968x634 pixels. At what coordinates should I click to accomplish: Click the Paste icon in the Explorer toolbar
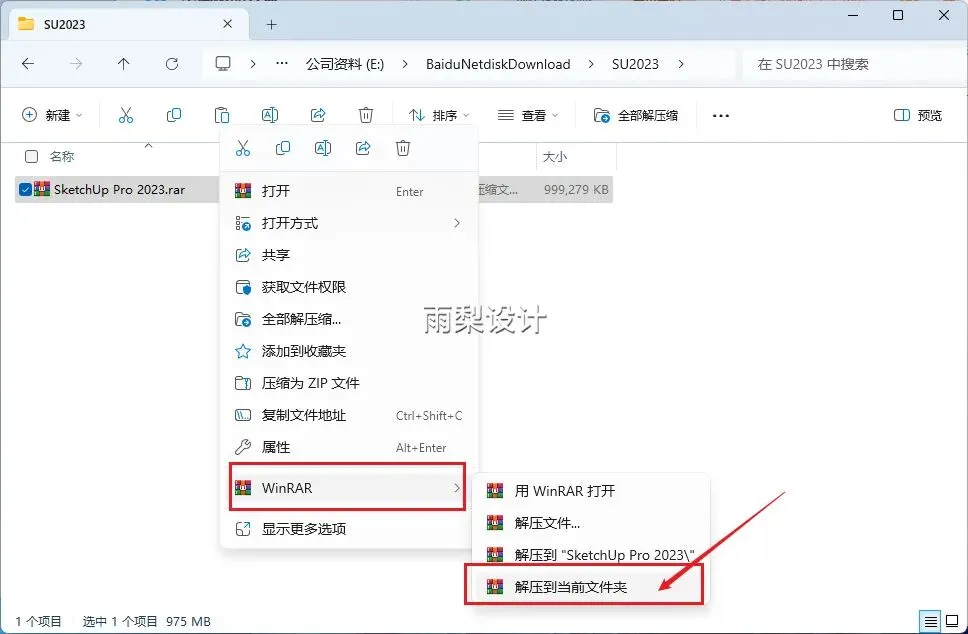222,115
